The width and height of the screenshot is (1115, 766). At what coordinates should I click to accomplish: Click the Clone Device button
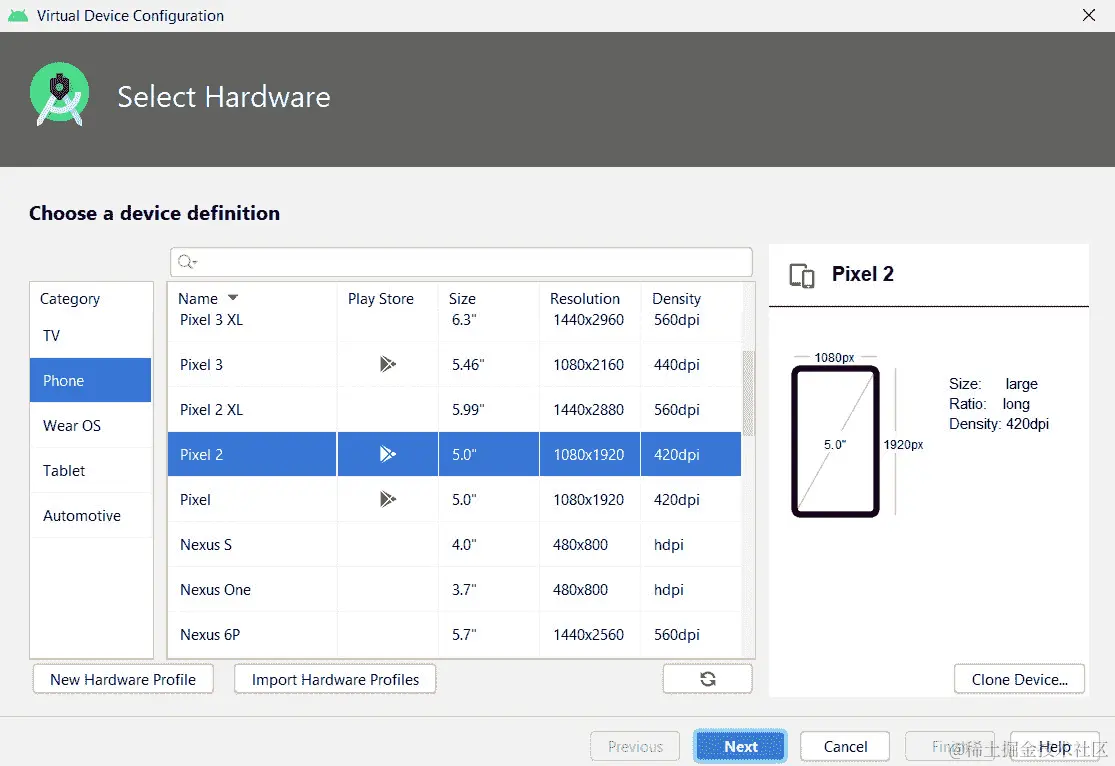point(1019,679)
